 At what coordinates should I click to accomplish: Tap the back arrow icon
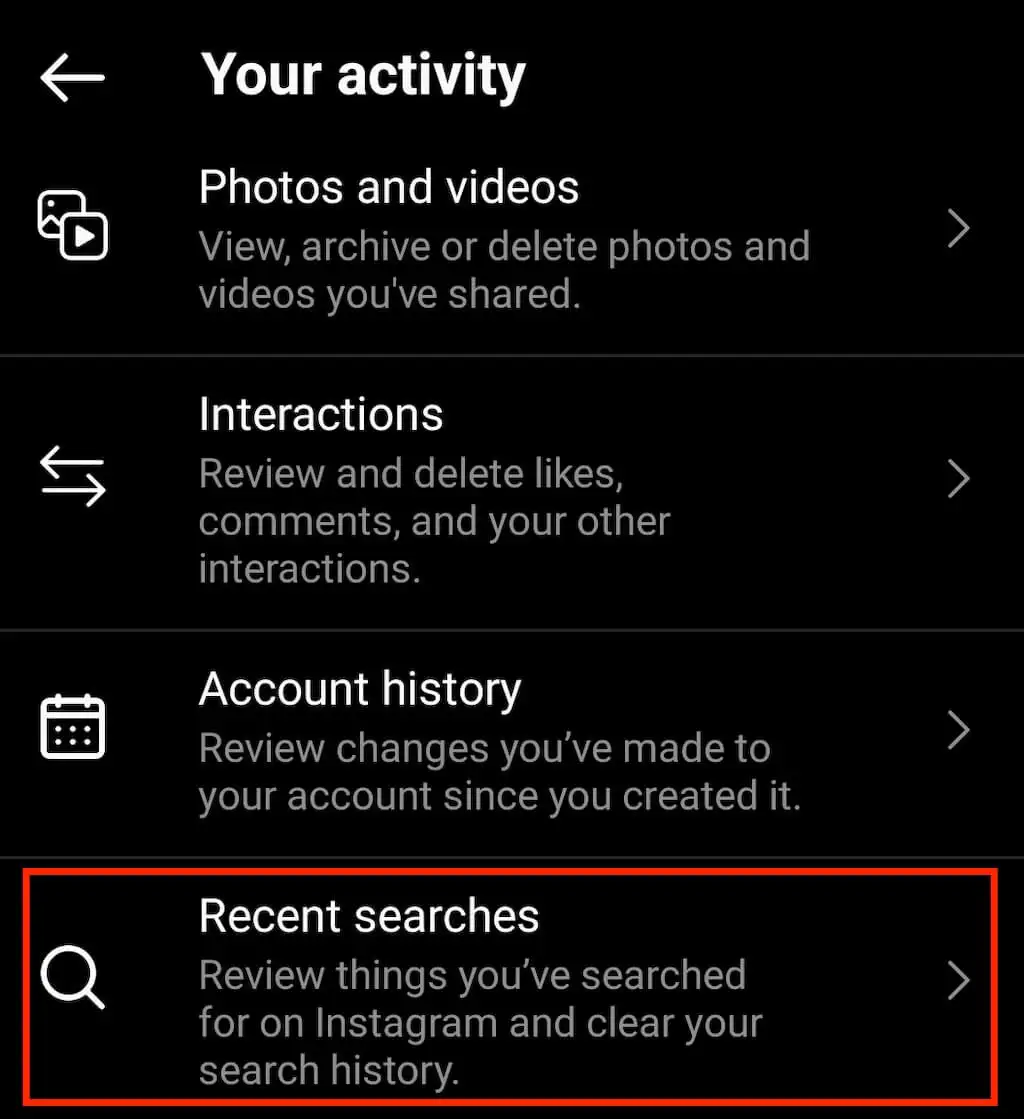point(72,77)
